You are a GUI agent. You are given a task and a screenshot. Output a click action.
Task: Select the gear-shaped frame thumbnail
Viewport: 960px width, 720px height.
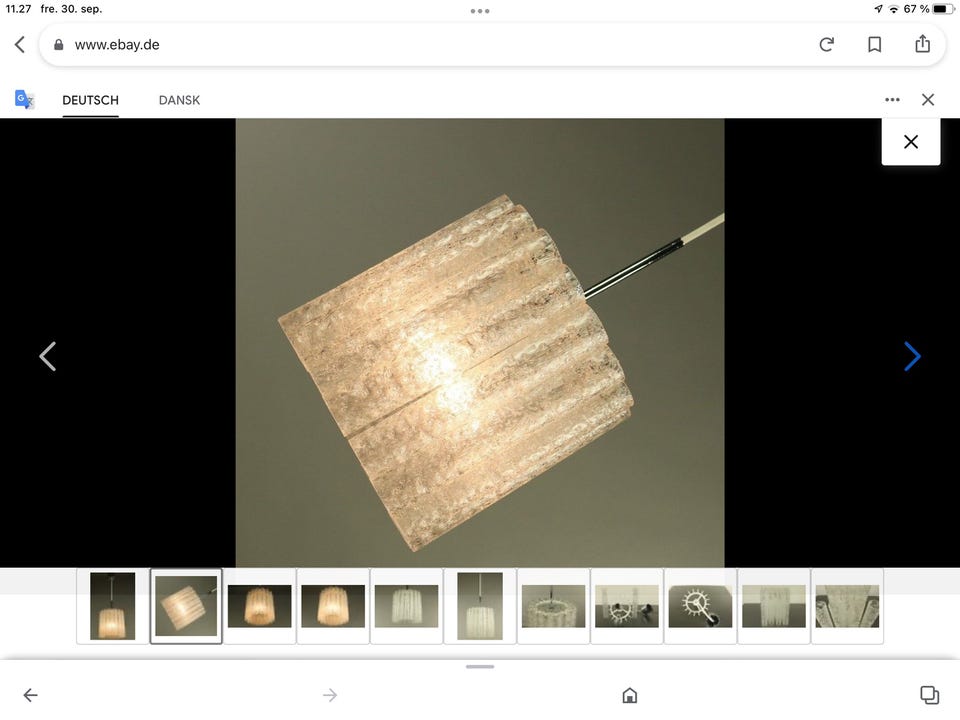699,606
